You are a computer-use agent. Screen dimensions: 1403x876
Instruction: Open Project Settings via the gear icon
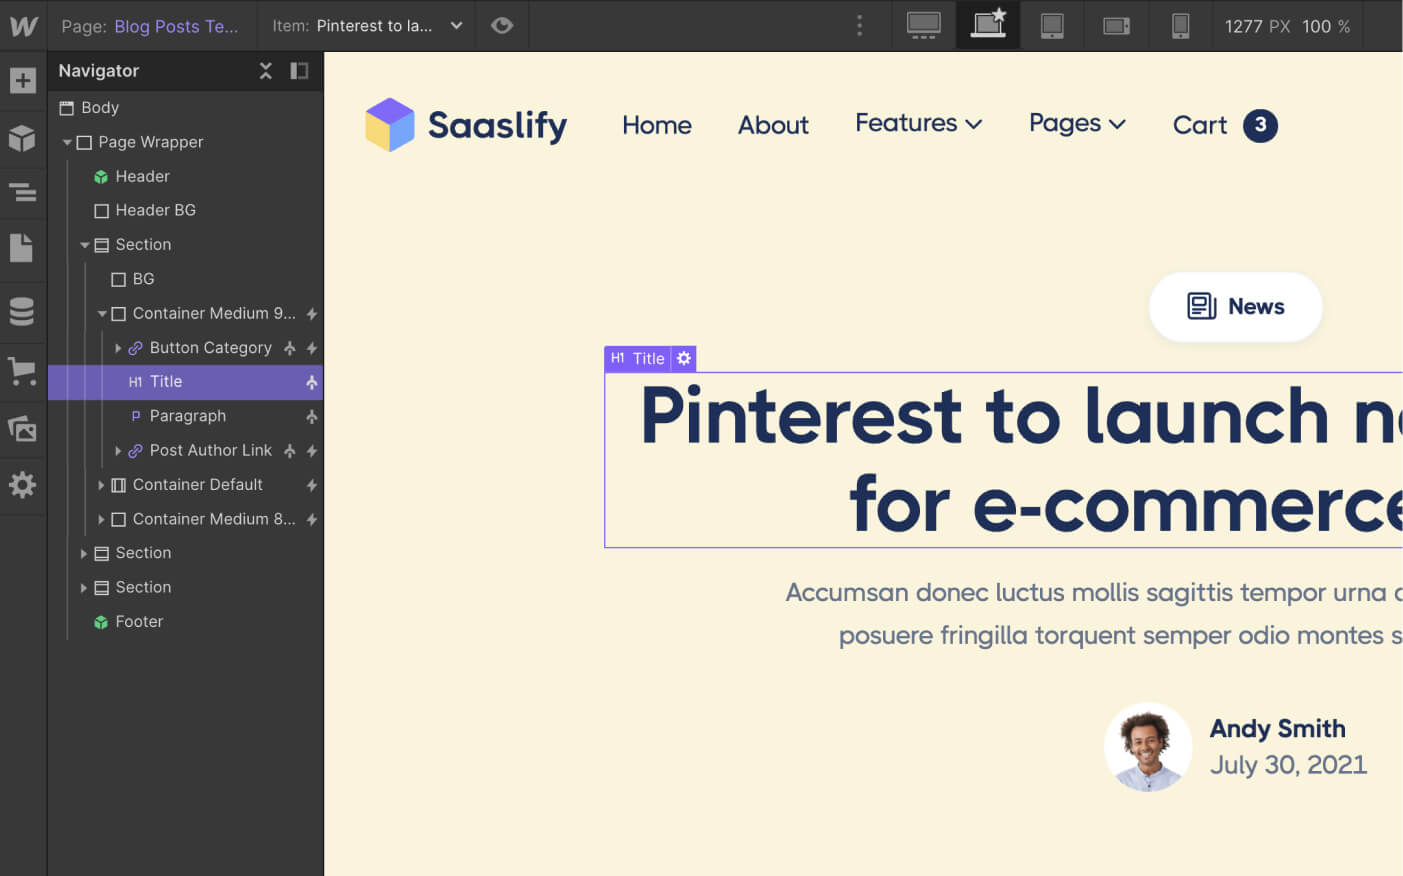24,486
